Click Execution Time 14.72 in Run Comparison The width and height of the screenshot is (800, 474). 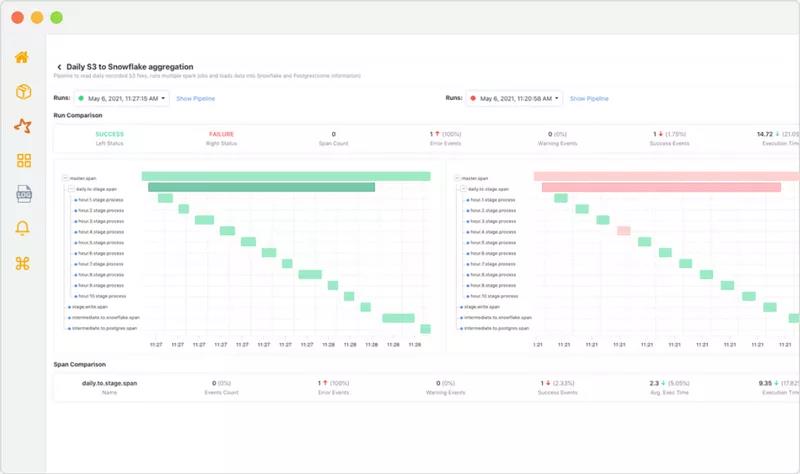(778, 134)
